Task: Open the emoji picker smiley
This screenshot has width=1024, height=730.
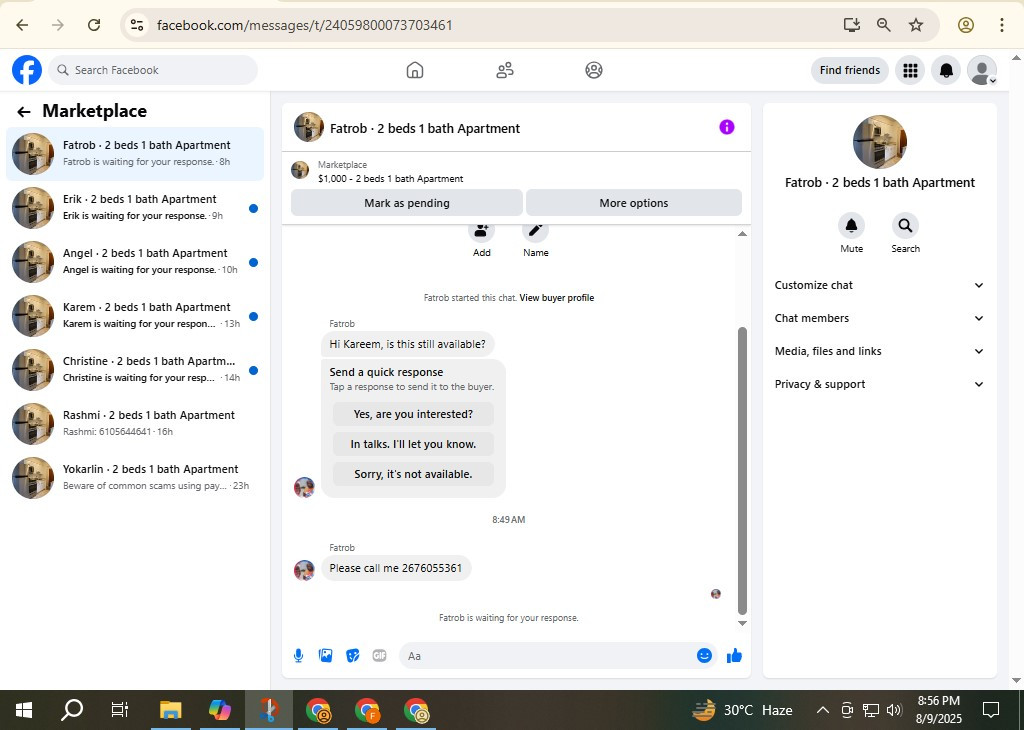Action: tap(704, 656)
